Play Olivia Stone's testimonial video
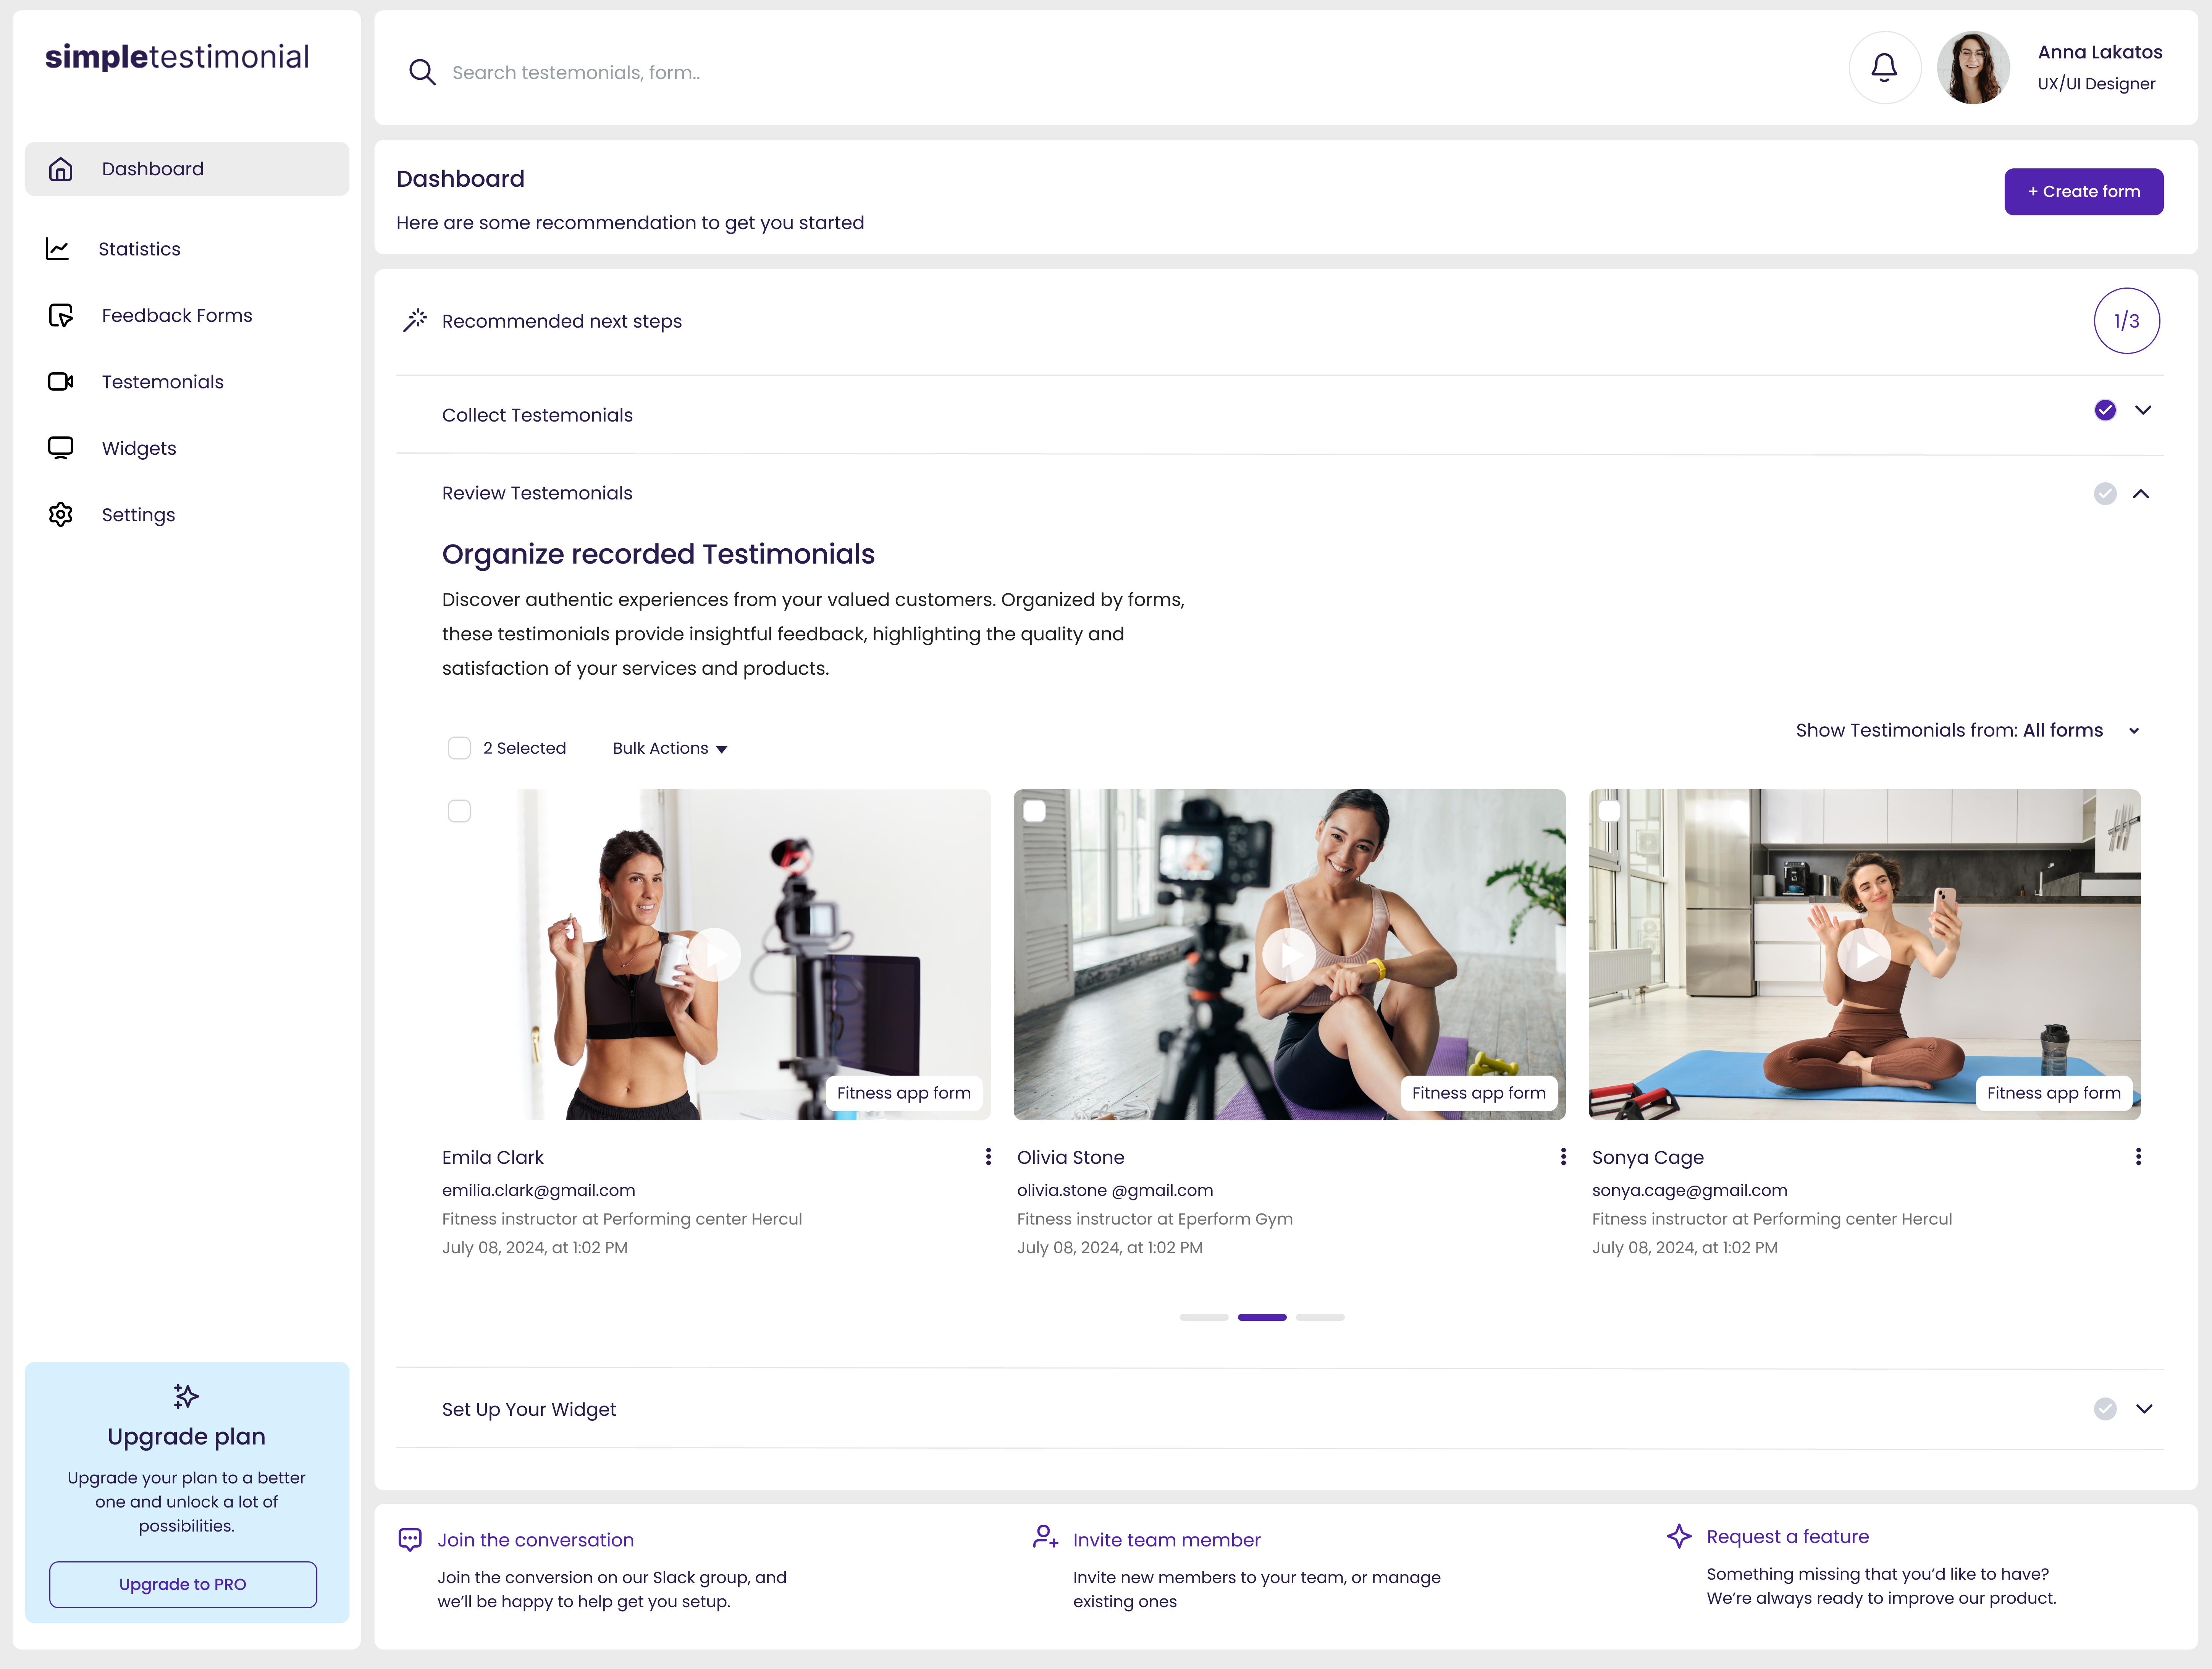Screen dimensions: 2212x1669 1289,955
